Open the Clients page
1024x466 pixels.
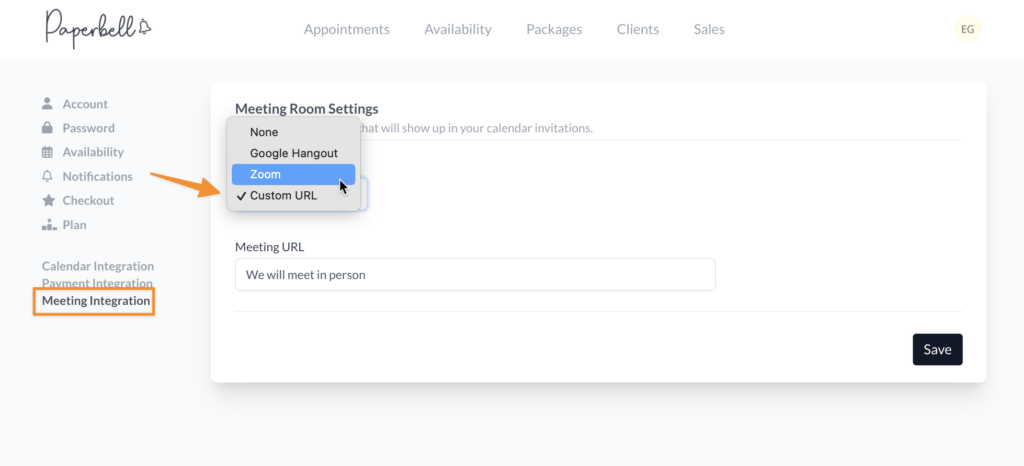pyautogui.click(x=637, y=29)
